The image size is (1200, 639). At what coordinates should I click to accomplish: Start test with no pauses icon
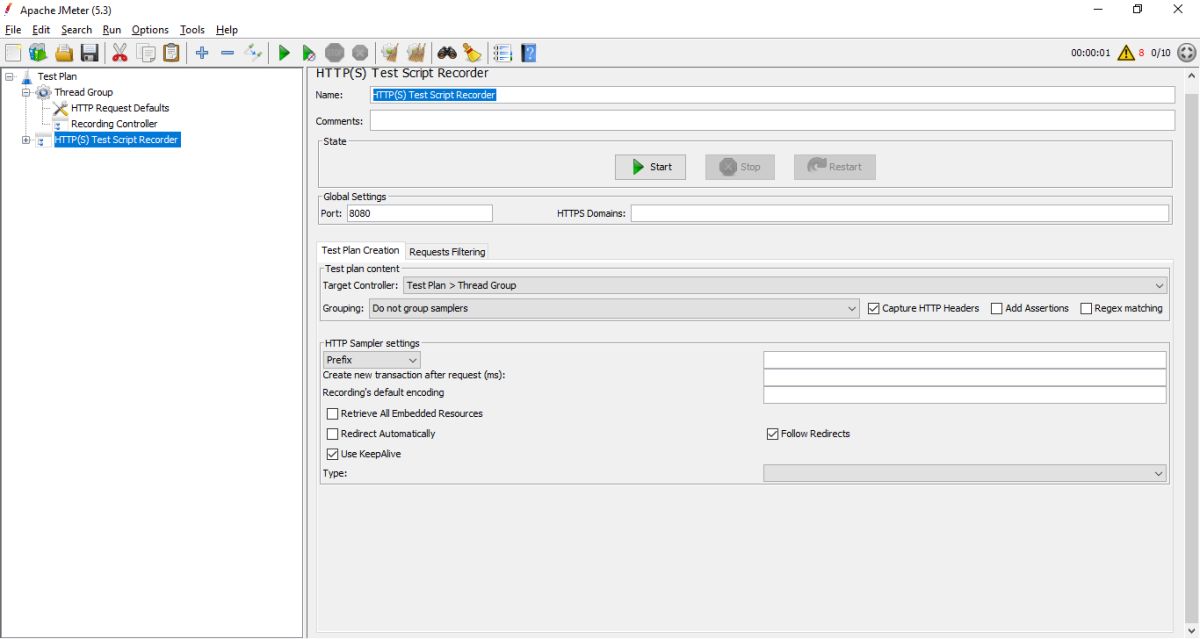point(309,53)
